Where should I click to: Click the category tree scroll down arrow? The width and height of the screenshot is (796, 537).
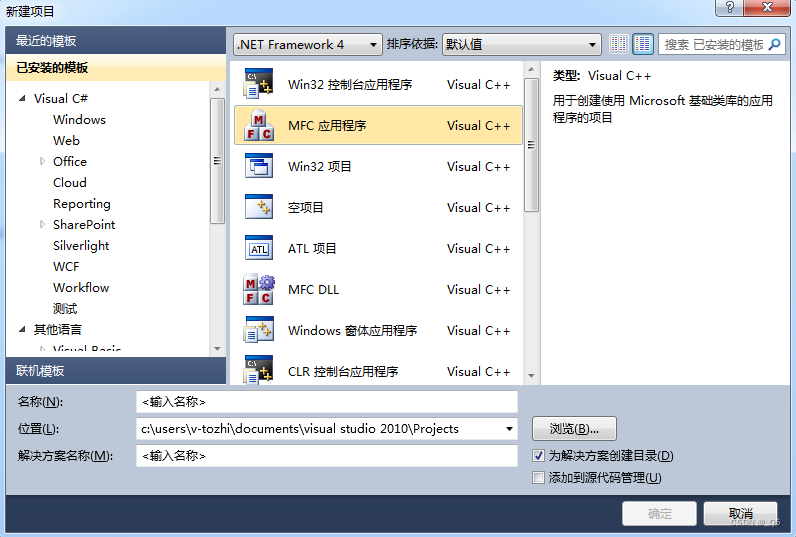217,349
